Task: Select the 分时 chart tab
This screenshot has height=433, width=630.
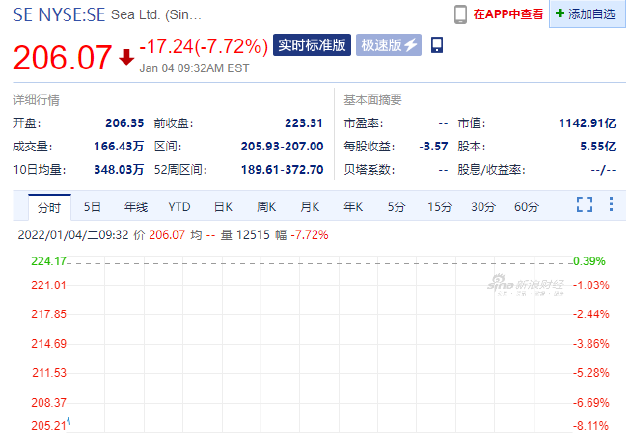Action: tap(49, 207)
